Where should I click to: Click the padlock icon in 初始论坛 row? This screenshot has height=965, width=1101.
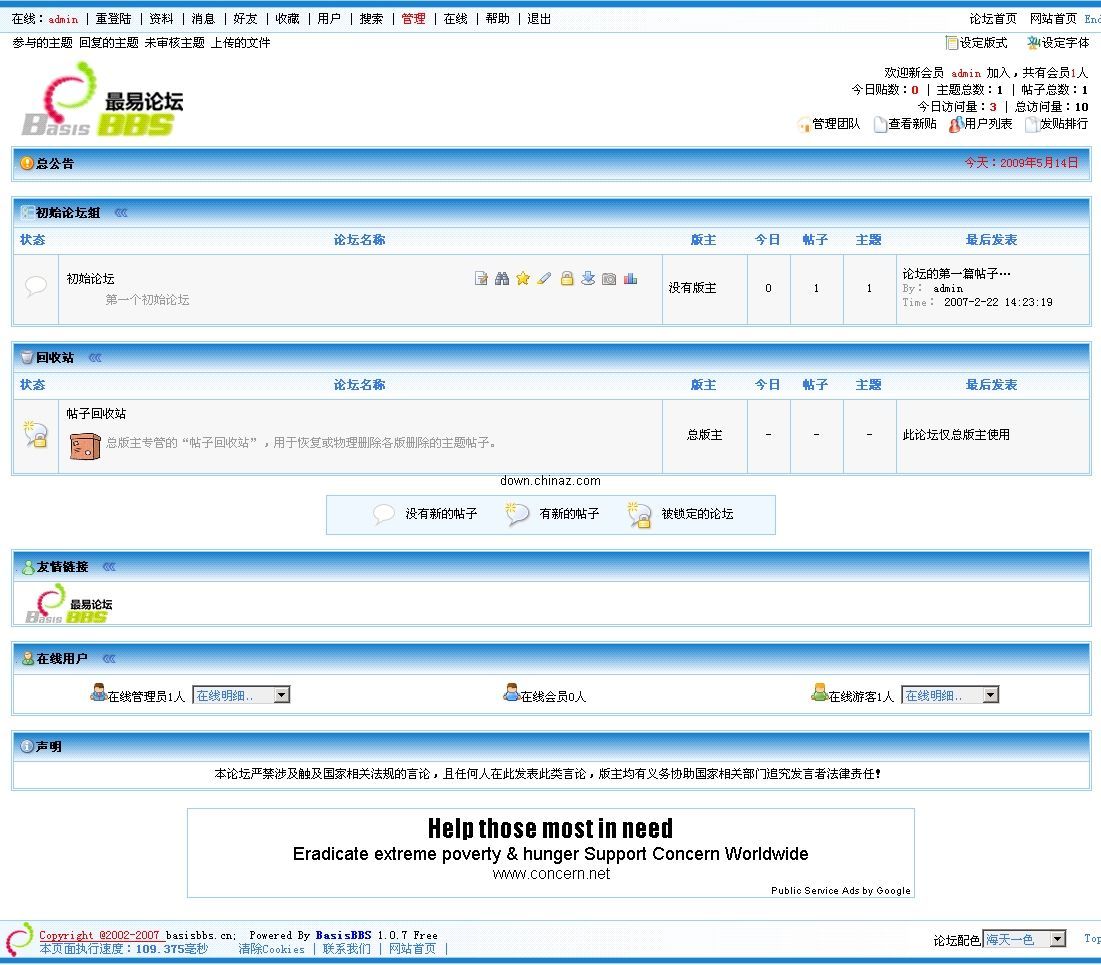click(566, 279)
